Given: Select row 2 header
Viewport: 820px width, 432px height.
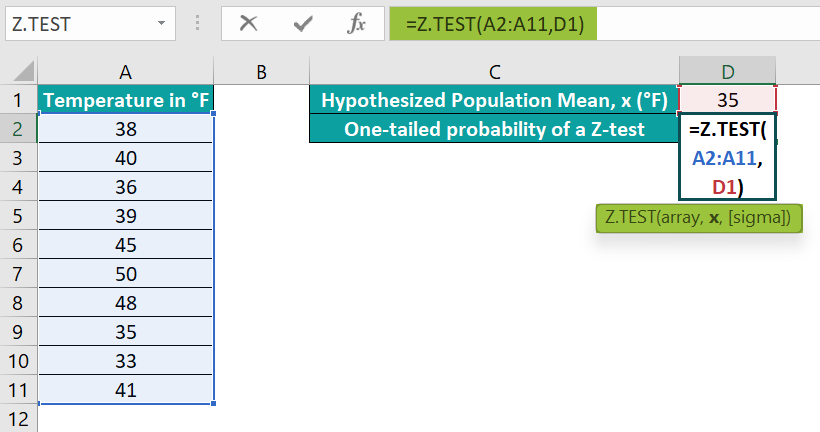Looking at the screenshot, I should pyautogui.click(x=18, y=129).
